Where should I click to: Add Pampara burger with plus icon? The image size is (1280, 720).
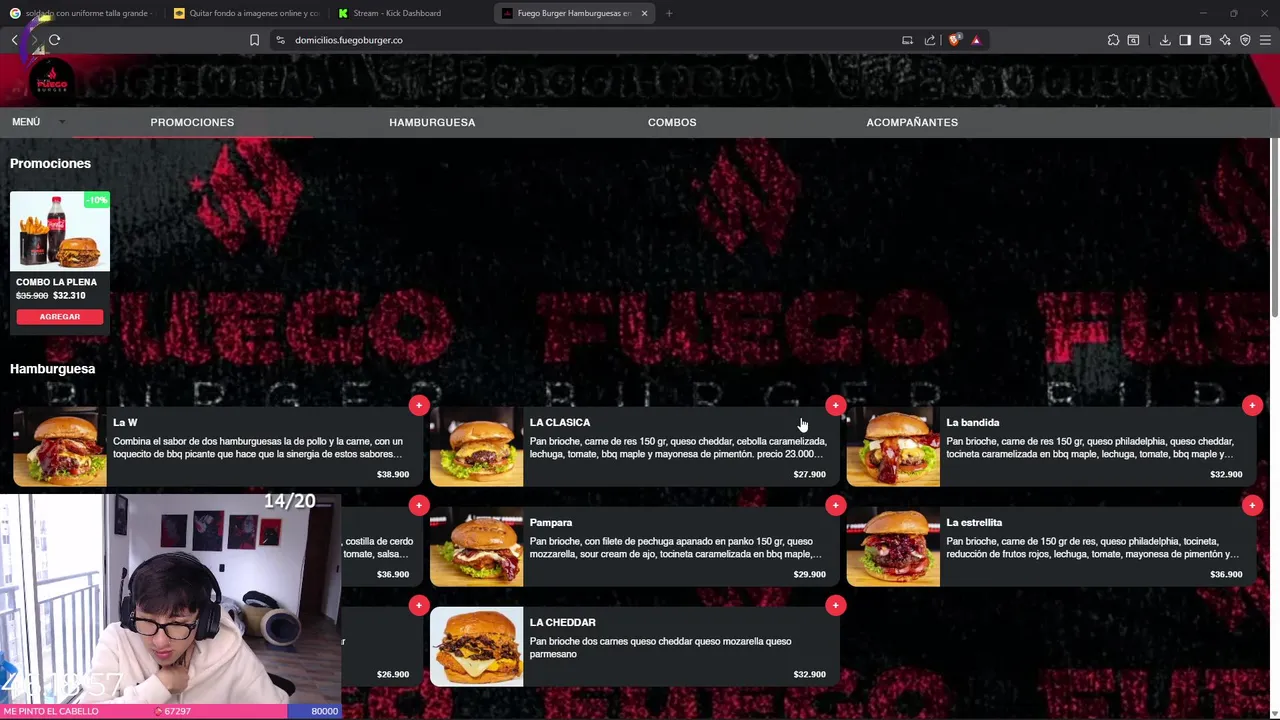[836, 505]
